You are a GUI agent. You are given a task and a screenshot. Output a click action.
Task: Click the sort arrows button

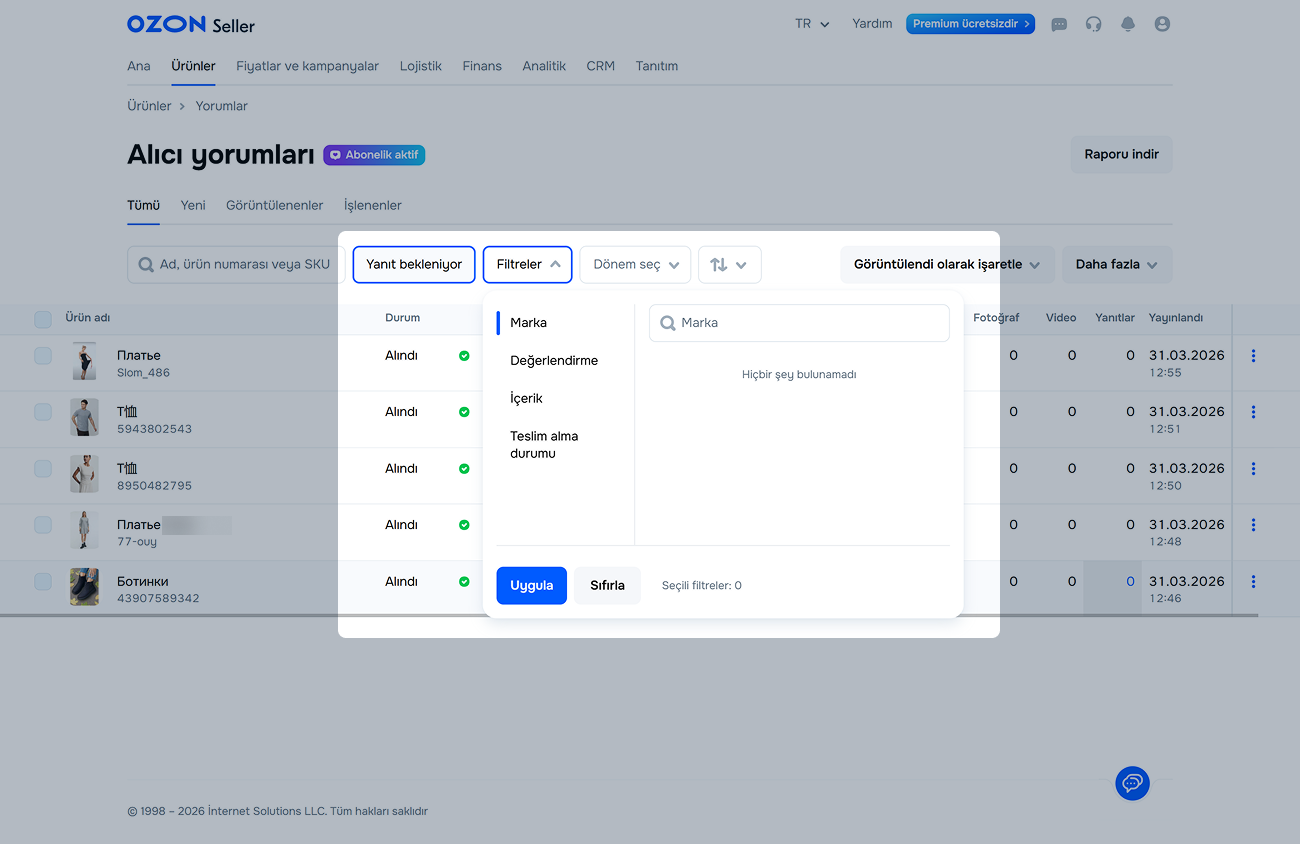point(729,265)
